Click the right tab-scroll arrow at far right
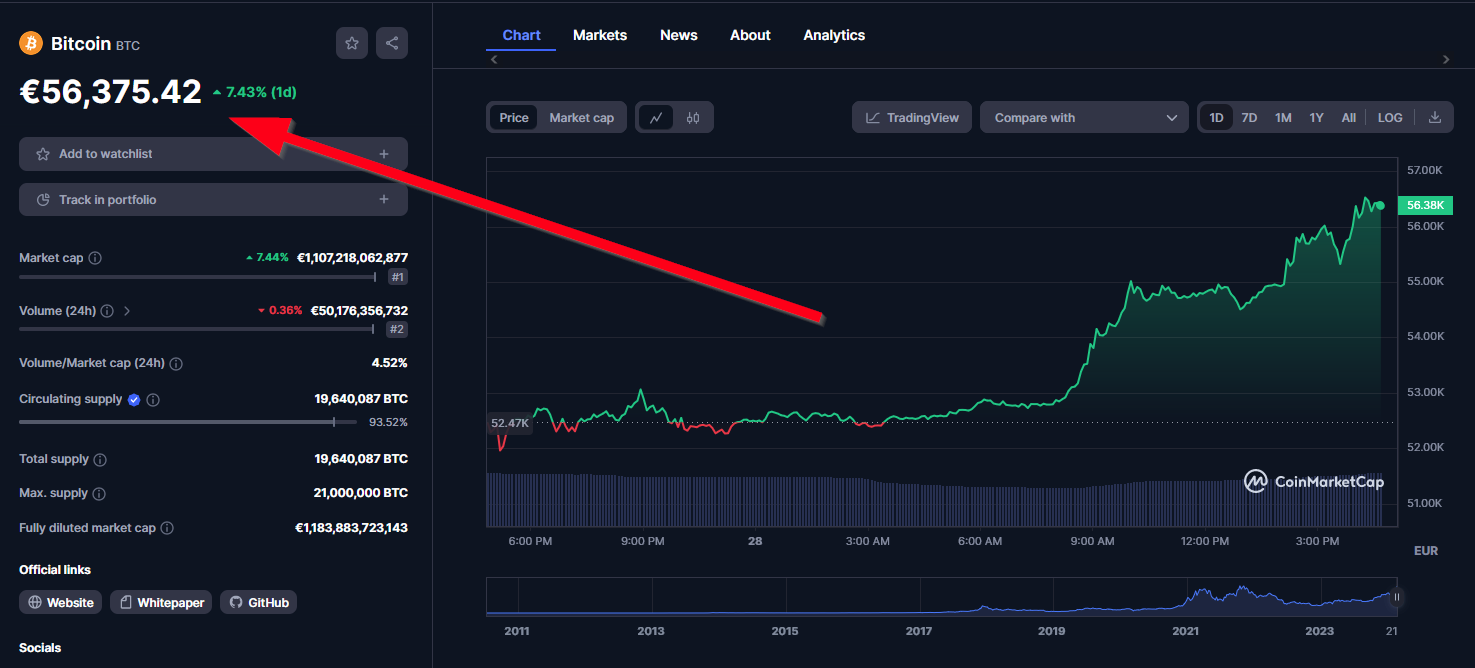Screen dimensions: 1475x668 [1446, 60]
